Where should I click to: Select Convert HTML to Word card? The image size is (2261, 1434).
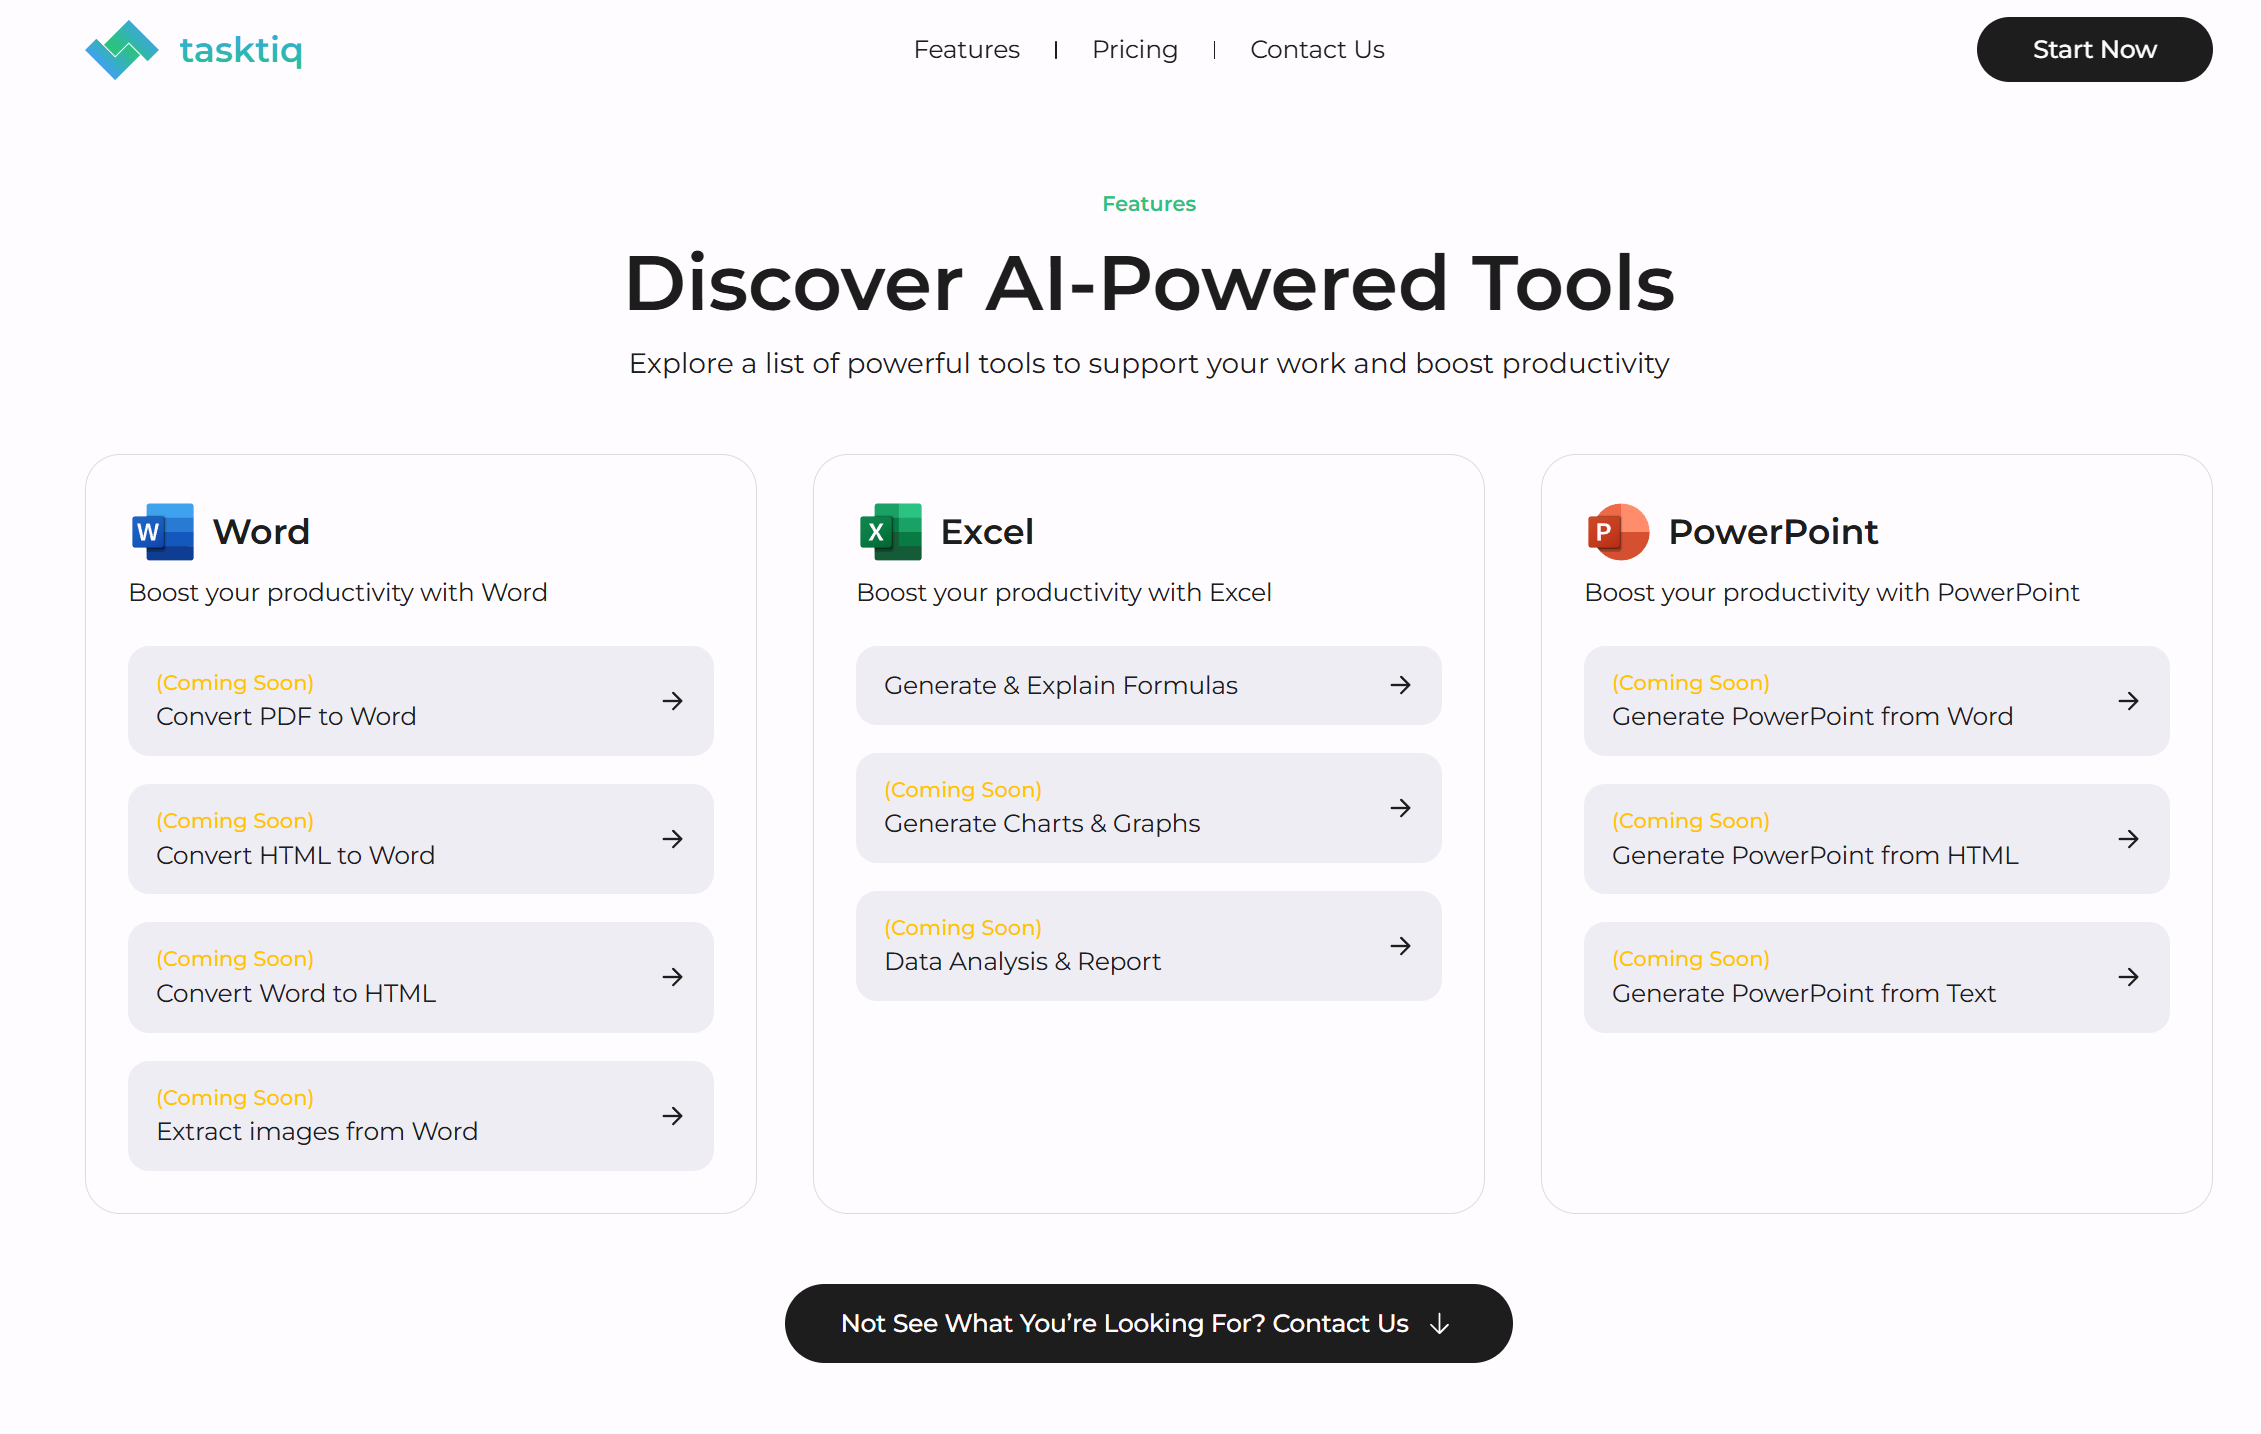420,839
